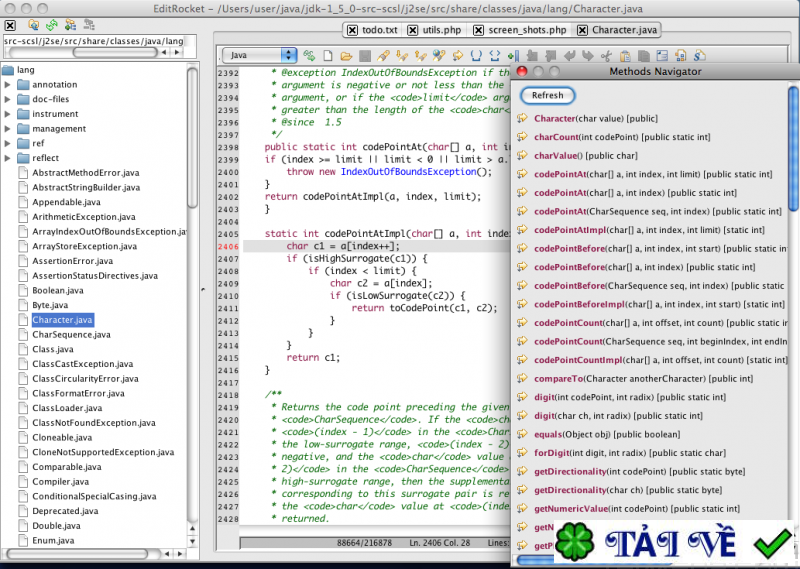Click the arrow icon next to compareTo method
800x569 pixels.
(522, 379)
